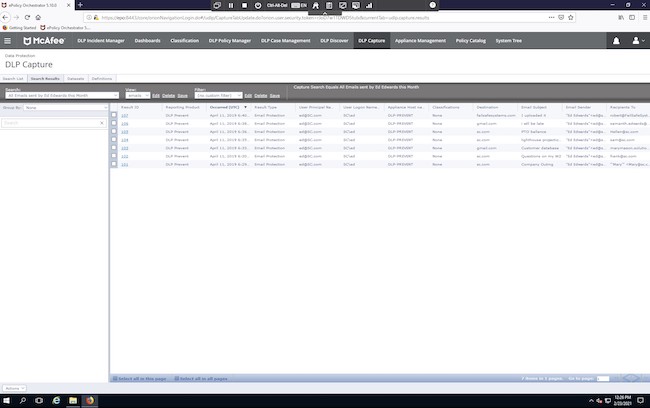
Task: Go back in the browser
Action: [x=5, y=17]
